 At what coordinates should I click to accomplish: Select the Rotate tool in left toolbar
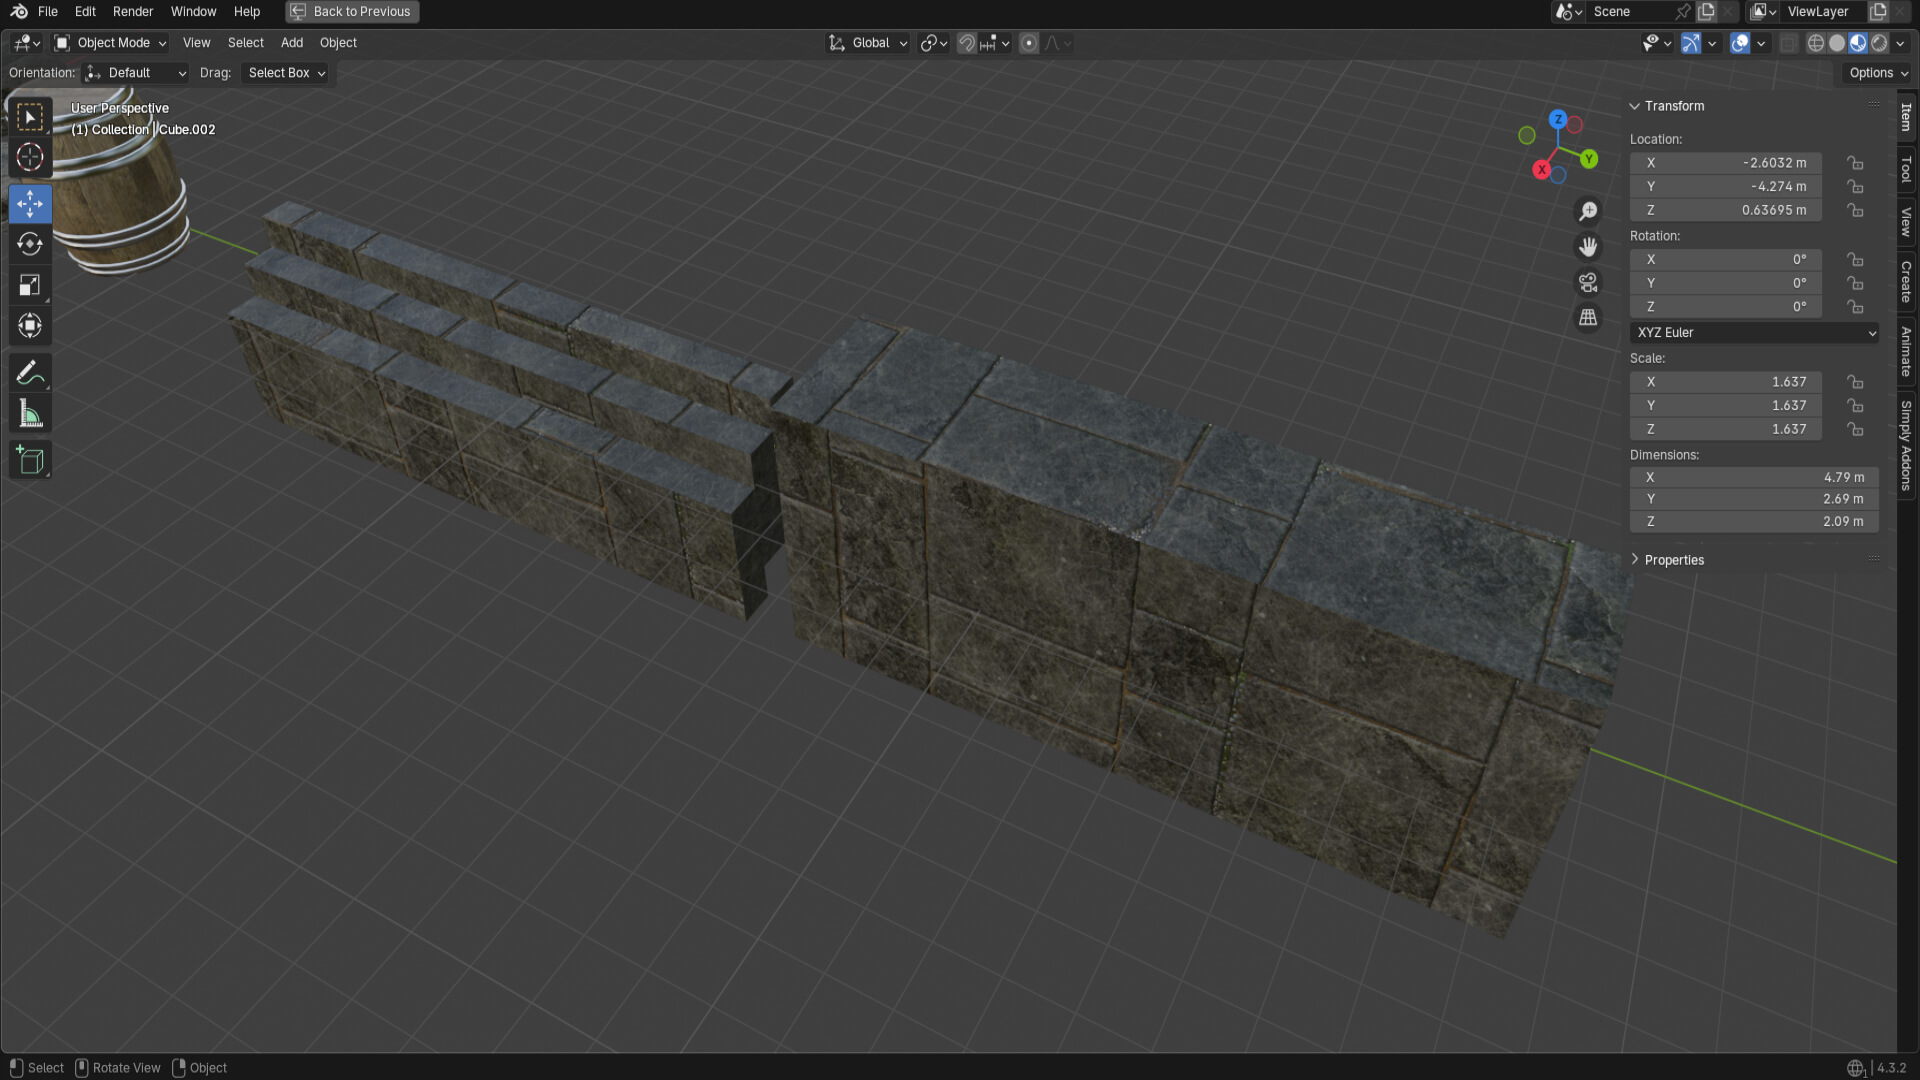pos(30,244)
